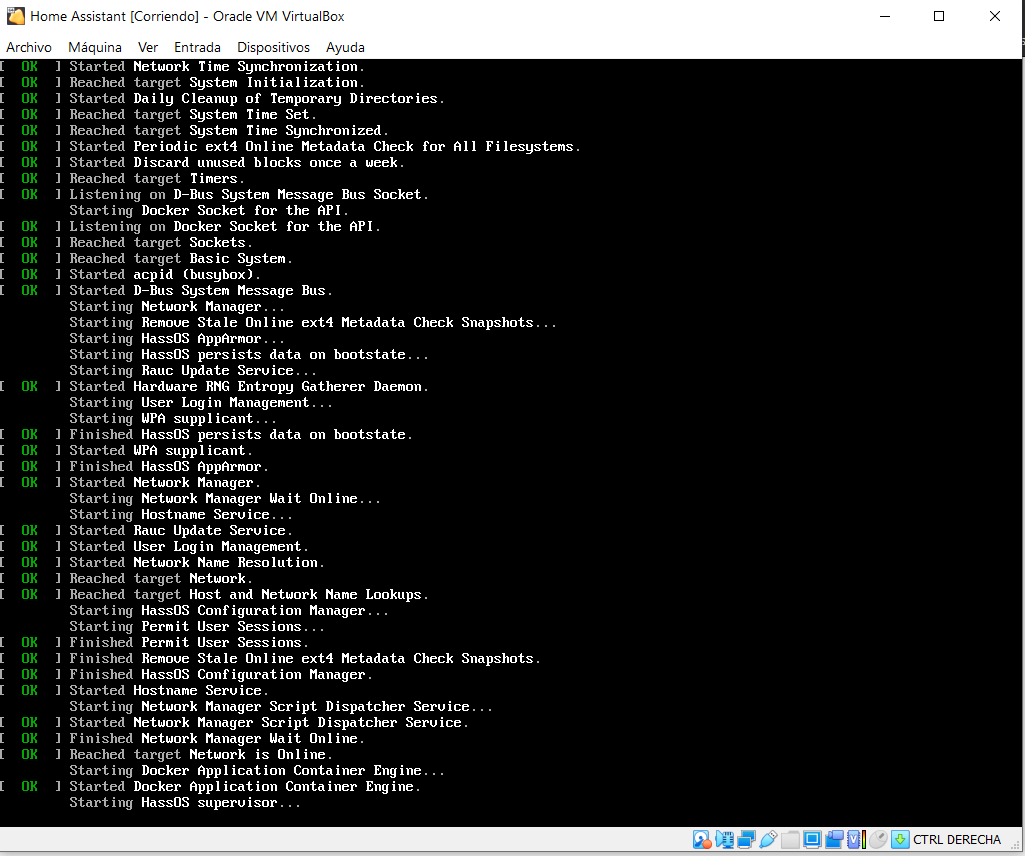Open the USB devices status icon
1025x856 pixels.
[768, 840]
